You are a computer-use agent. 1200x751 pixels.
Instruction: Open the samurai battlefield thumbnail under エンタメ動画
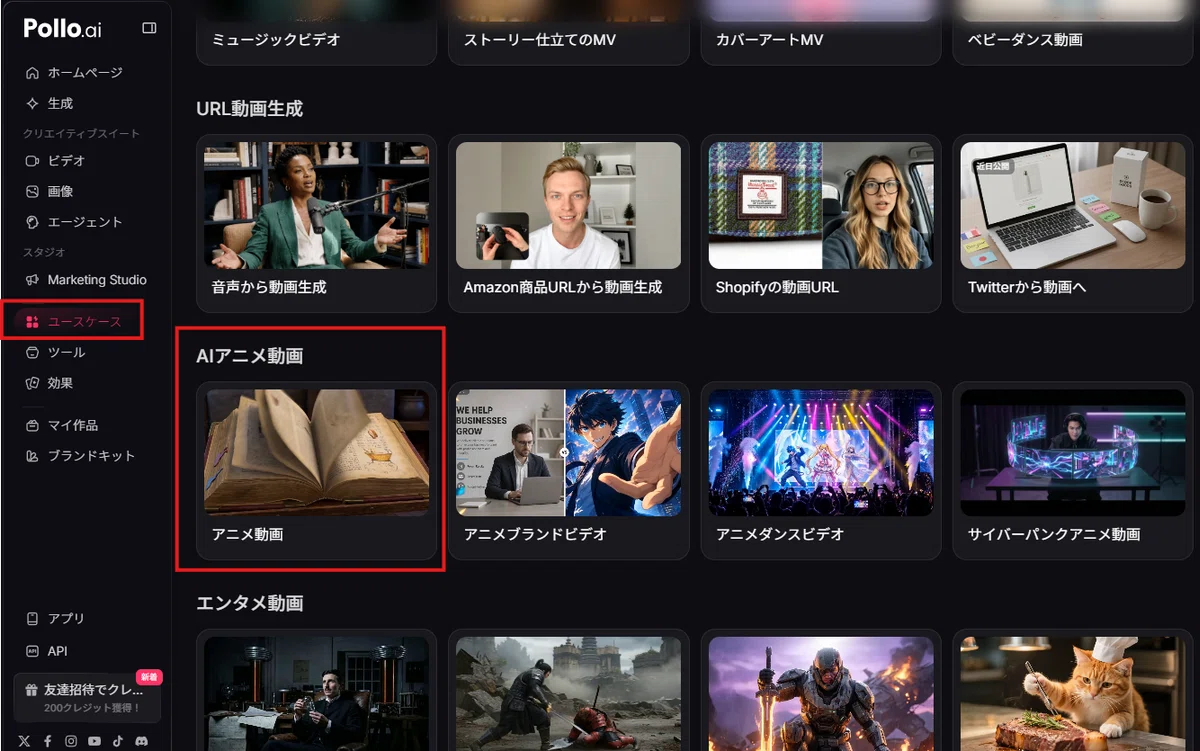[x=568, y=694]
